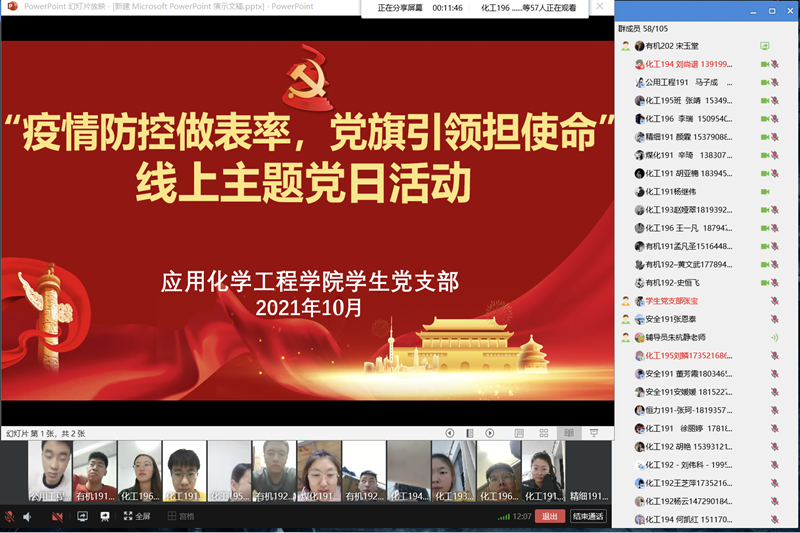Click the screen sharing icon beside 有机202 宋玉堂
The image size is (800, 533).
click(x=764, y=46)
